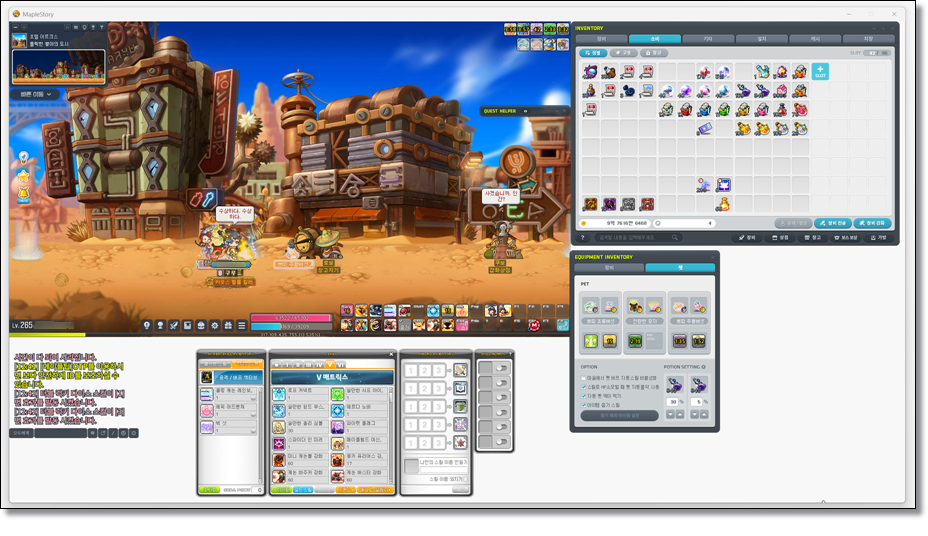Decrease the 5% potion threshold with down arrow

[695, 415]
